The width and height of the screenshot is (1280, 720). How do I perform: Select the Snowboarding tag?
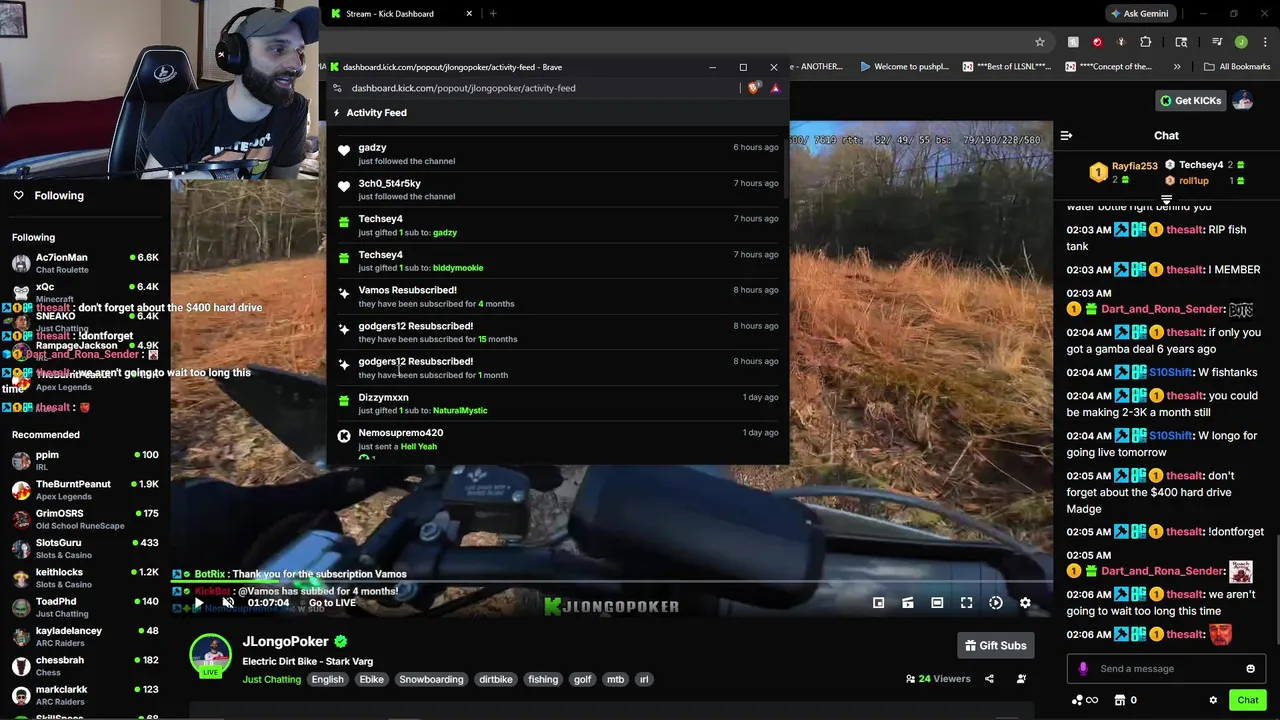click(431, 679)
